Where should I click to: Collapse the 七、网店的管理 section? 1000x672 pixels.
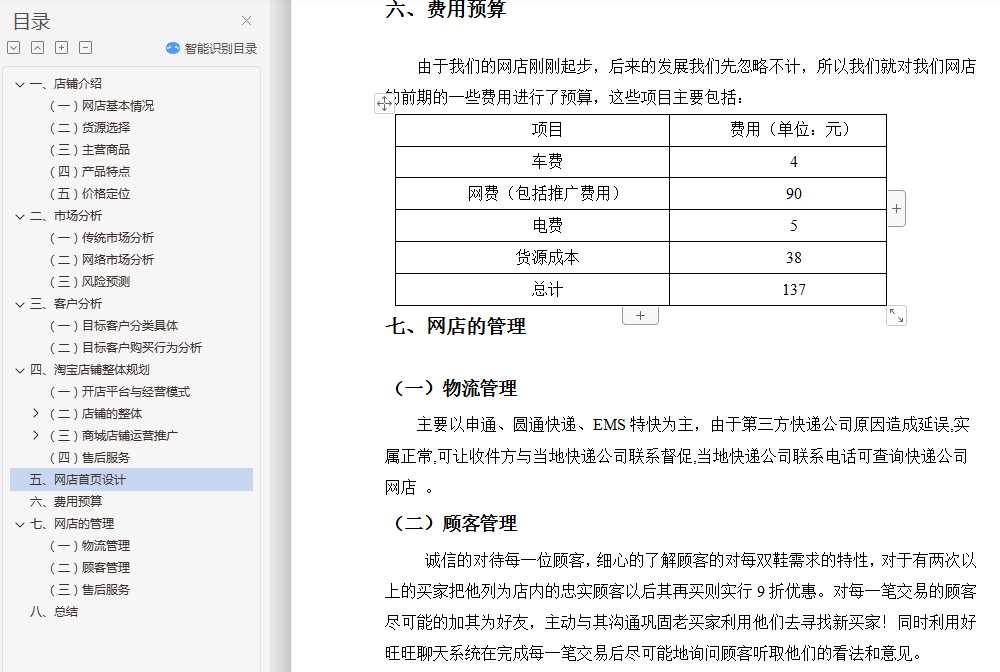pos(20,525)
